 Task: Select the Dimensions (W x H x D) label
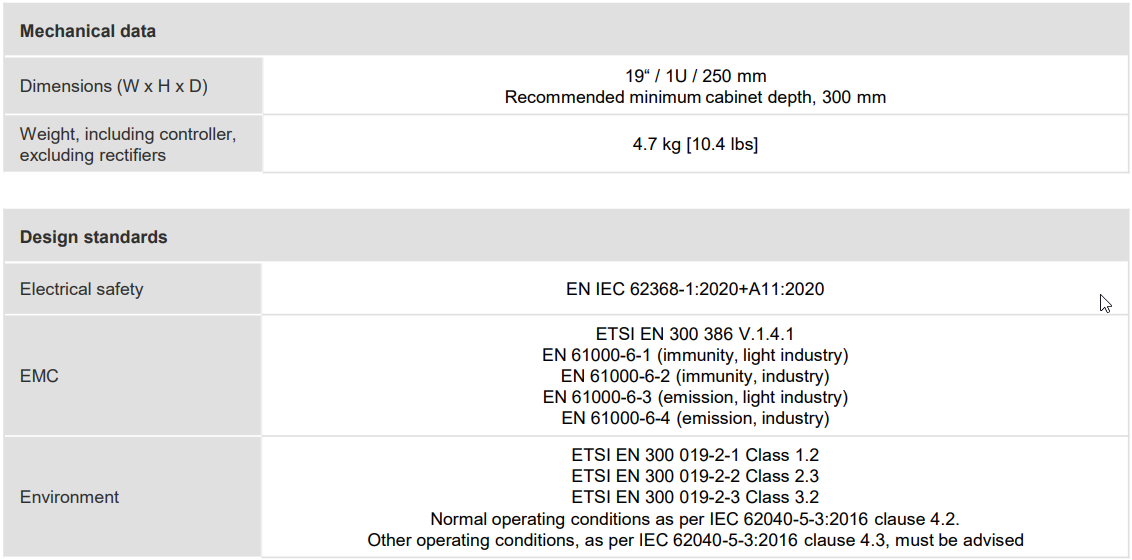114,86
